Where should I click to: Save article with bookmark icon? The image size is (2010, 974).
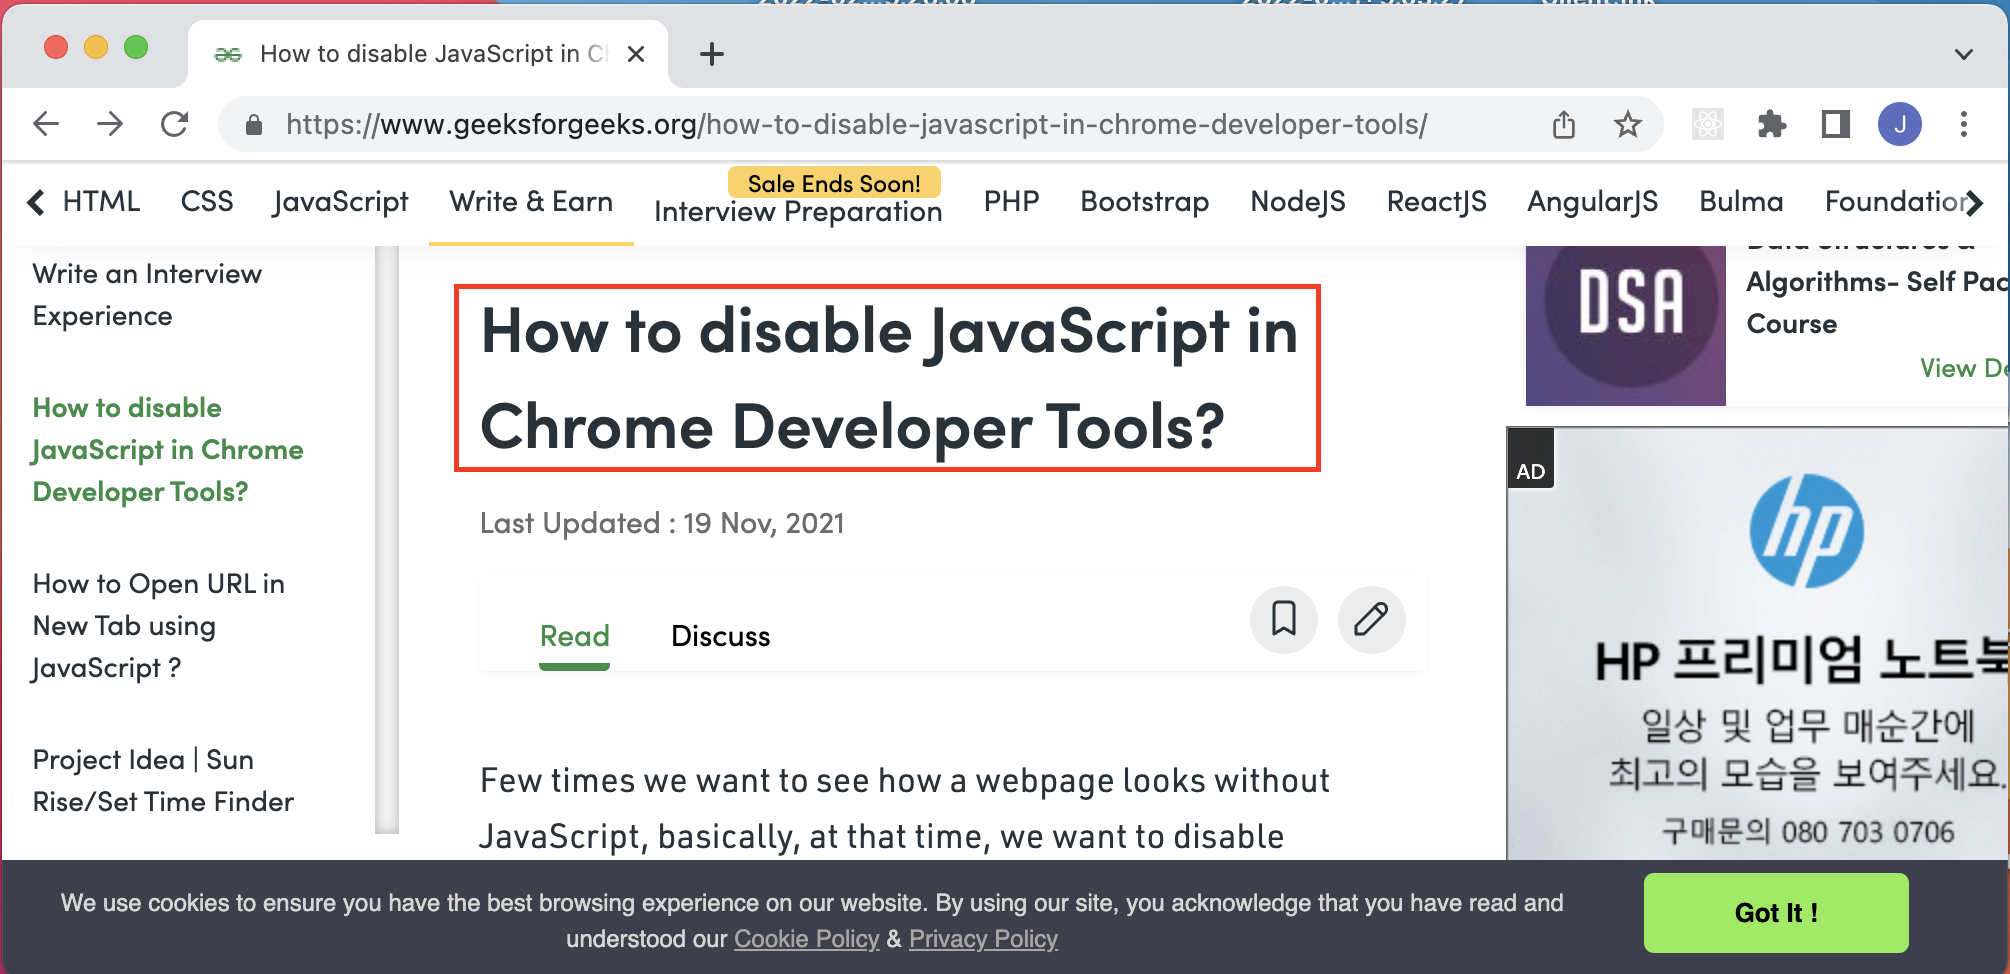click(1284, 619)
